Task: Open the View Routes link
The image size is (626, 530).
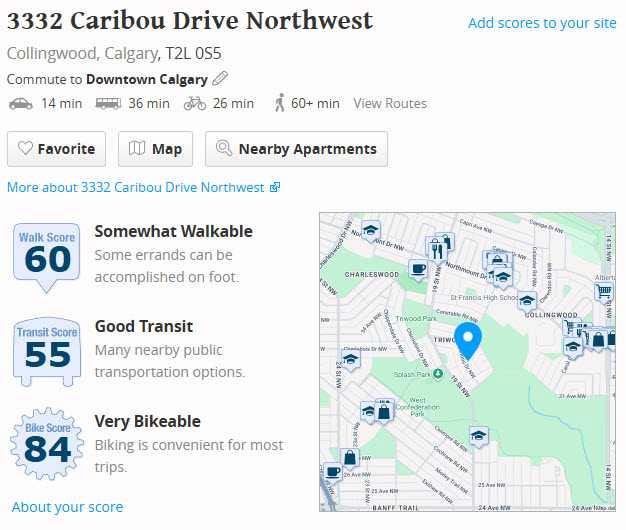Action: [x=390, y=103]
